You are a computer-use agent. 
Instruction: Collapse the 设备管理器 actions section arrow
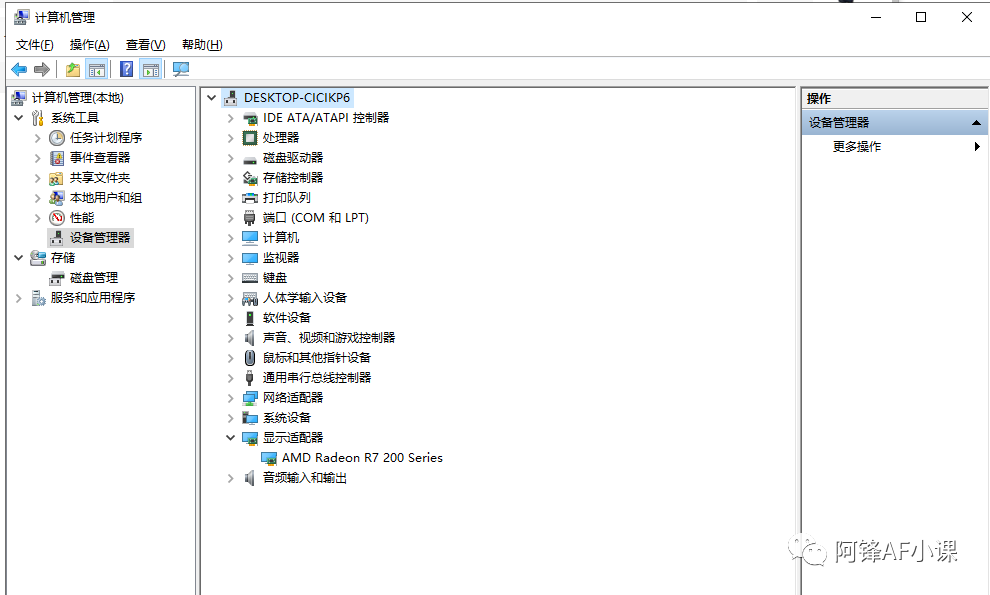point(976,122)
